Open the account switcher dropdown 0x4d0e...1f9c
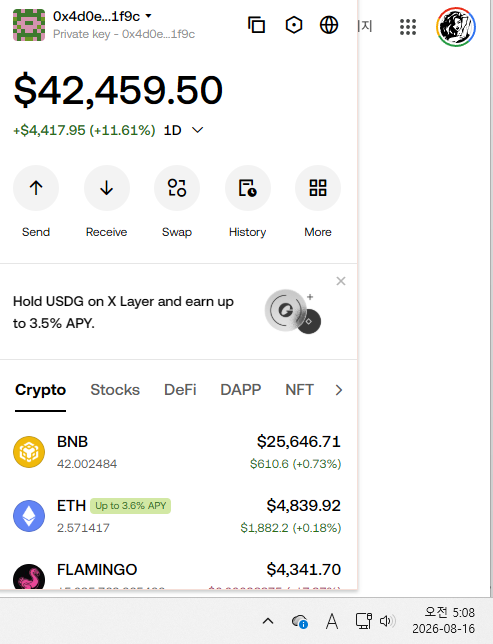This screenshot has width=493, height=644. [x=102, y=16]
